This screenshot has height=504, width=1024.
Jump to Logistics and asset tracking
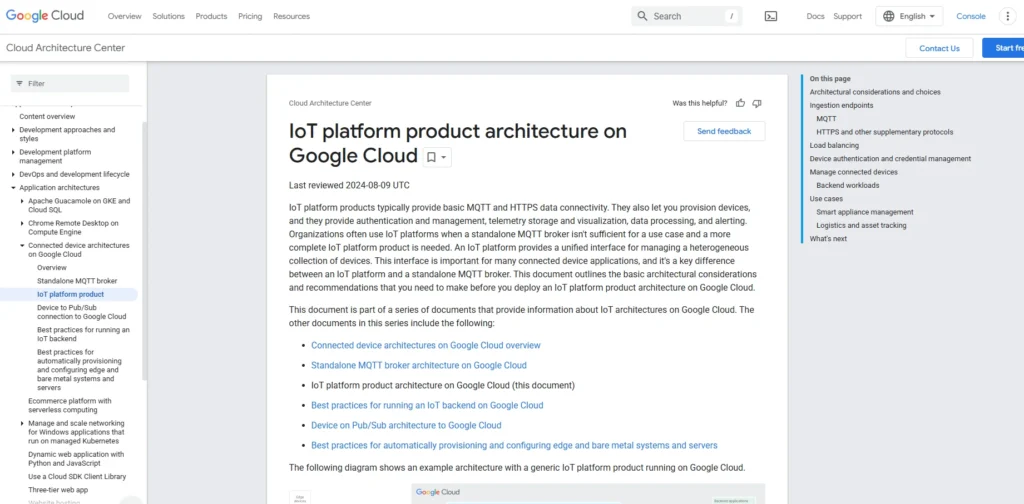pos(861,225)
